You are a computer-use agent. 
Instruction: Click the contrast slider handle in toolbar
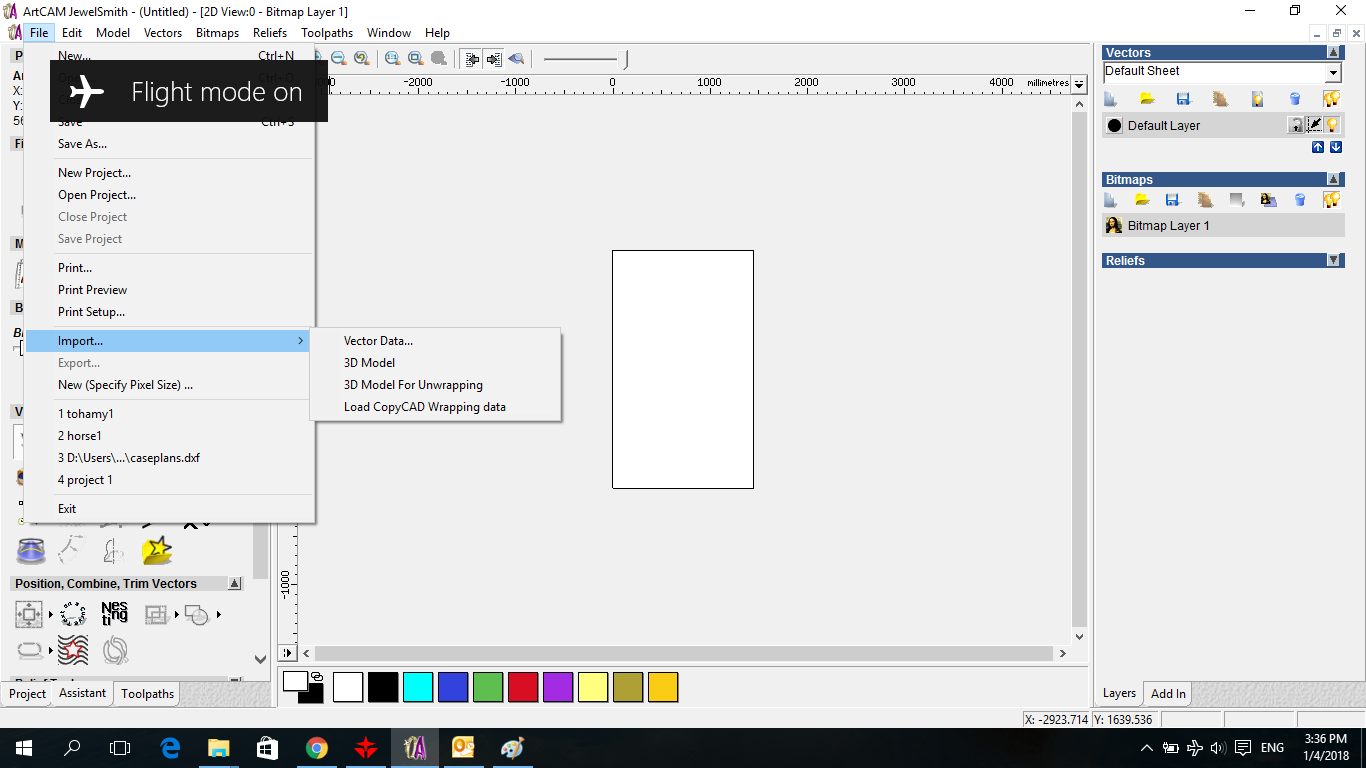click(x=625, y=59)
